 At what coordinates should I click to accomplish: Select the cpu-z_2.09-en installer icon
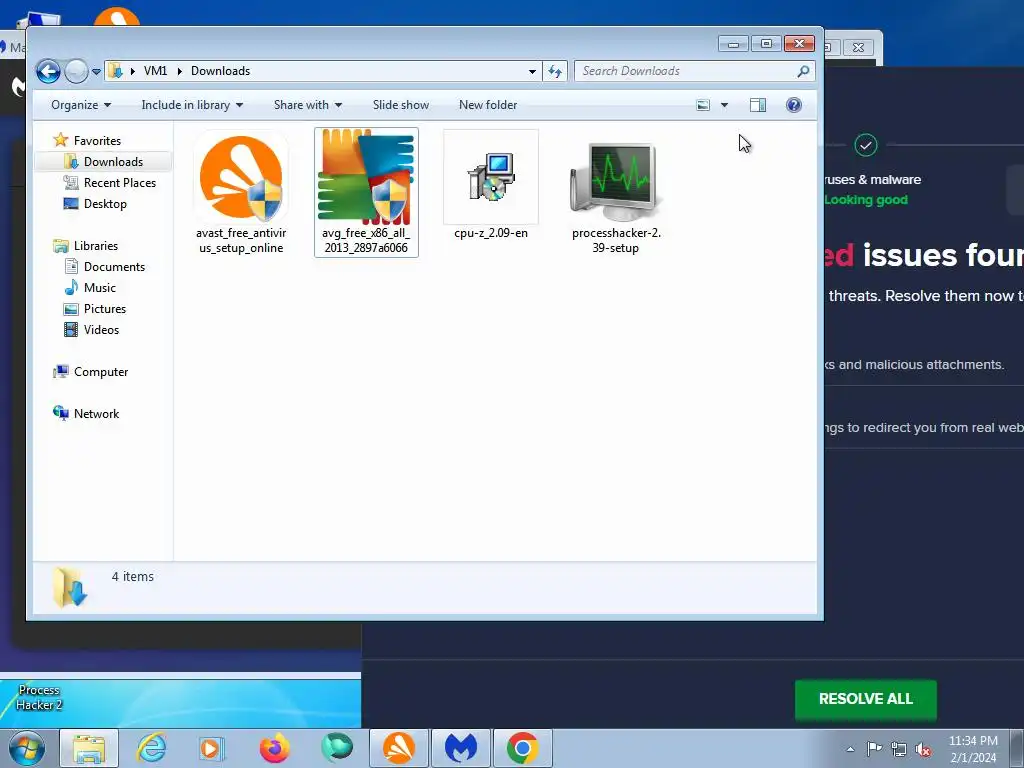(x=491, y=177)
